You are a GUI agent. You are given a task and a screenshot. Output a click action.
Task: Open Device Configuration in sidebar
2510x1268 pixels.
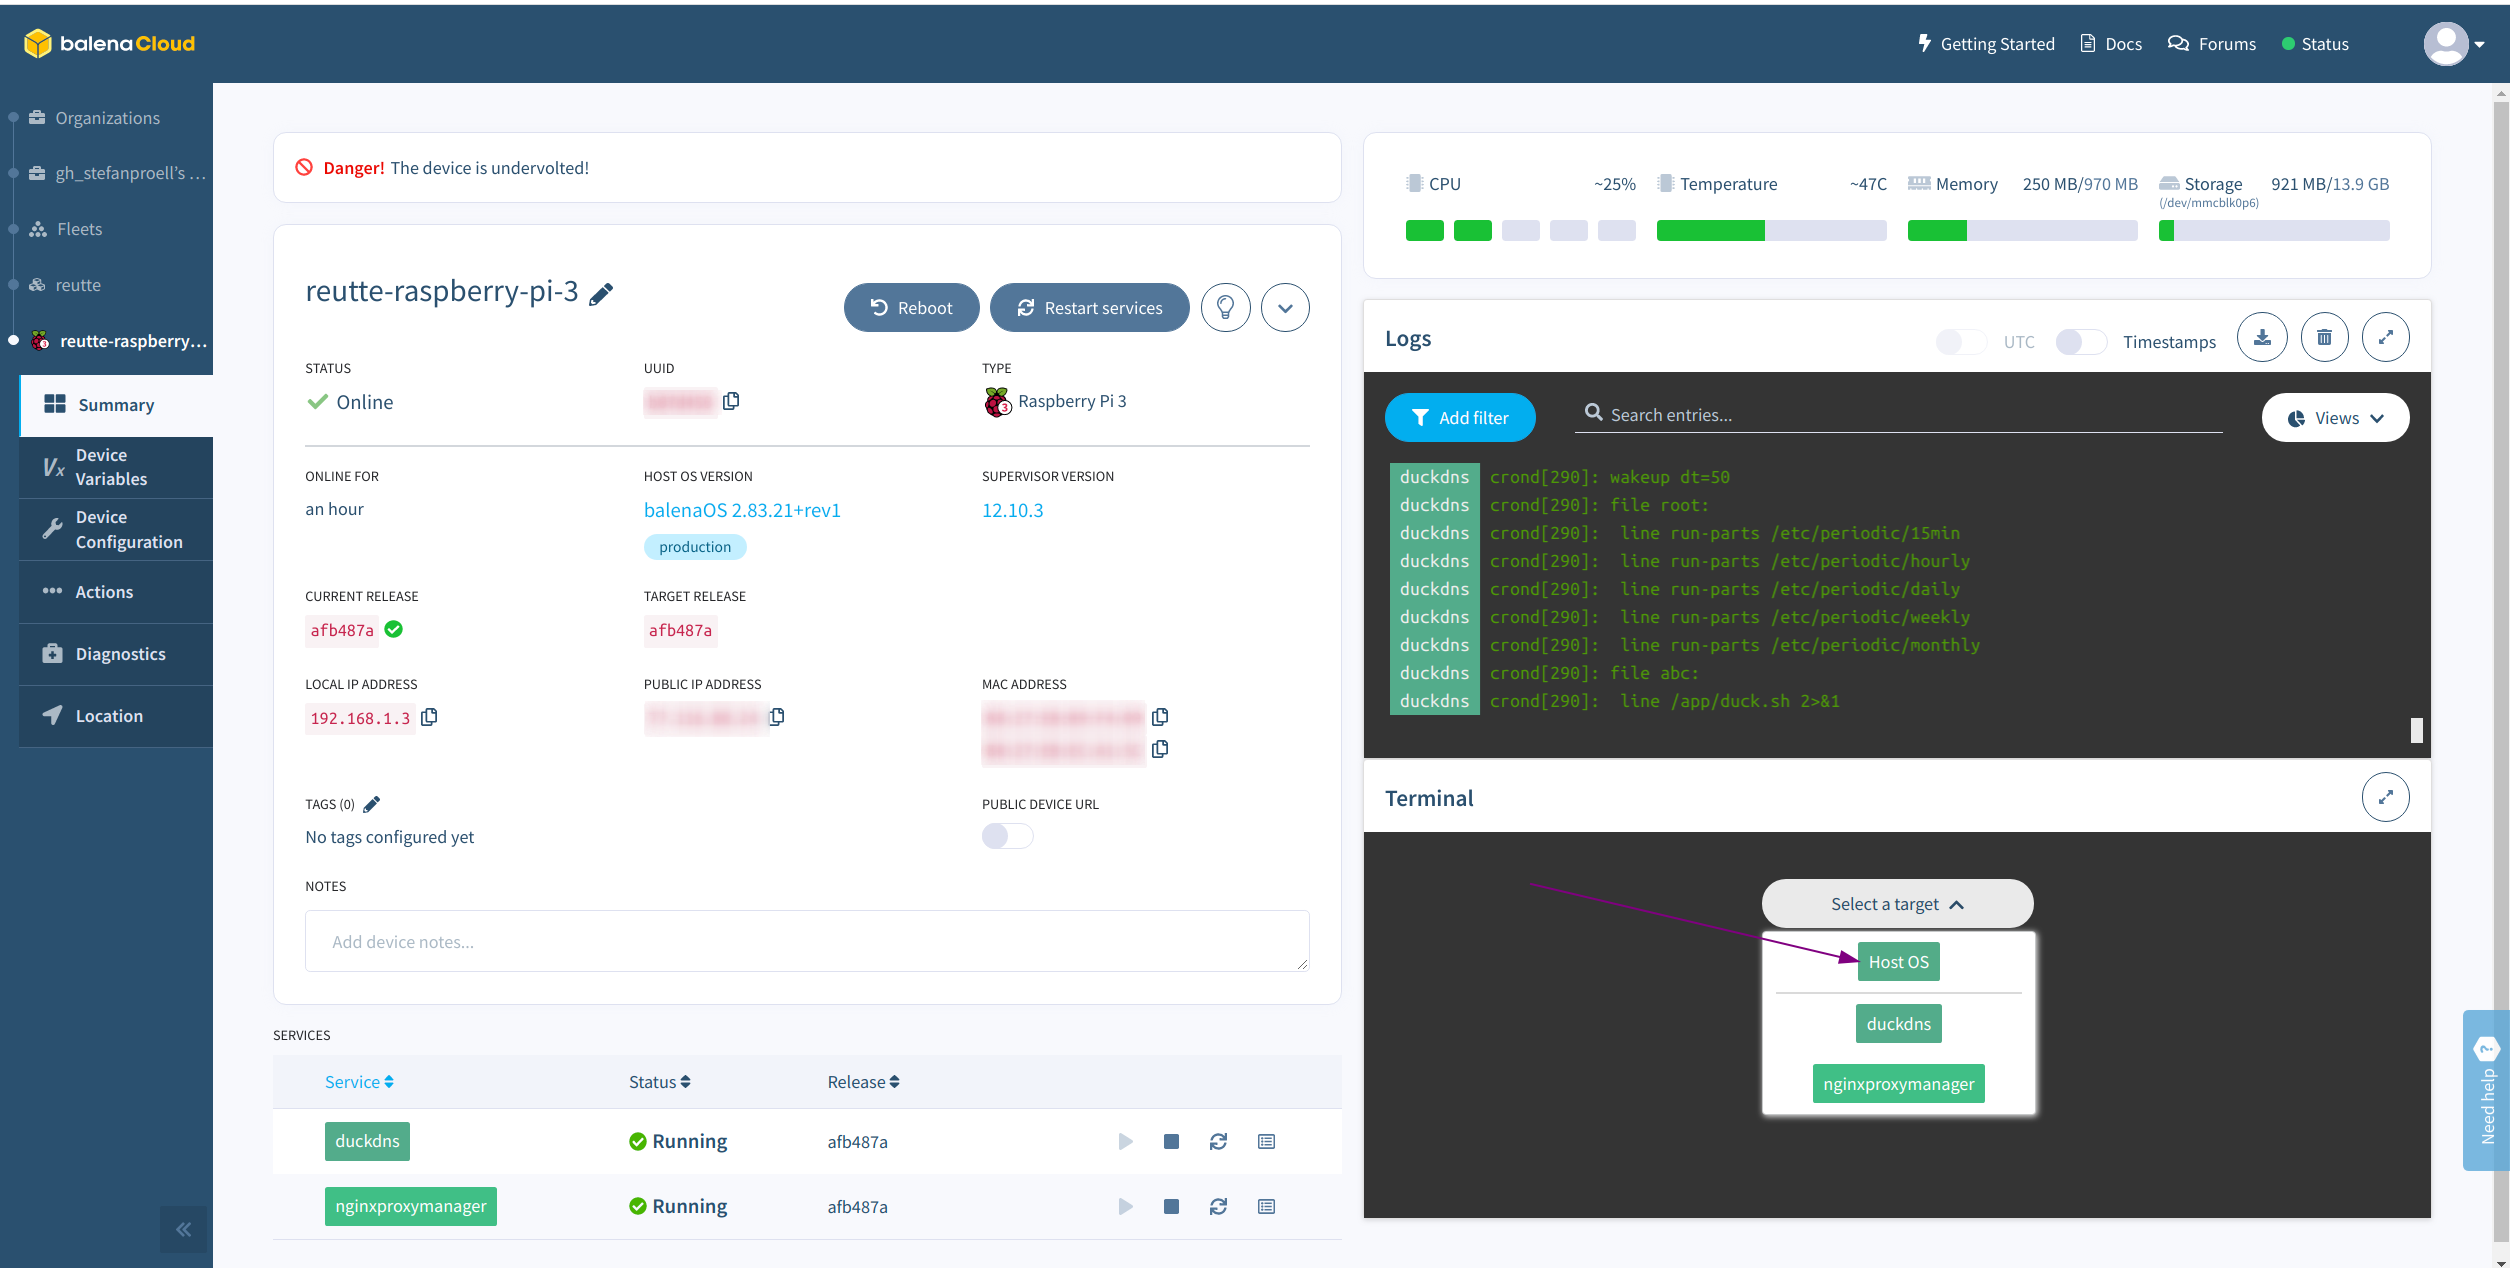(116, 530)
